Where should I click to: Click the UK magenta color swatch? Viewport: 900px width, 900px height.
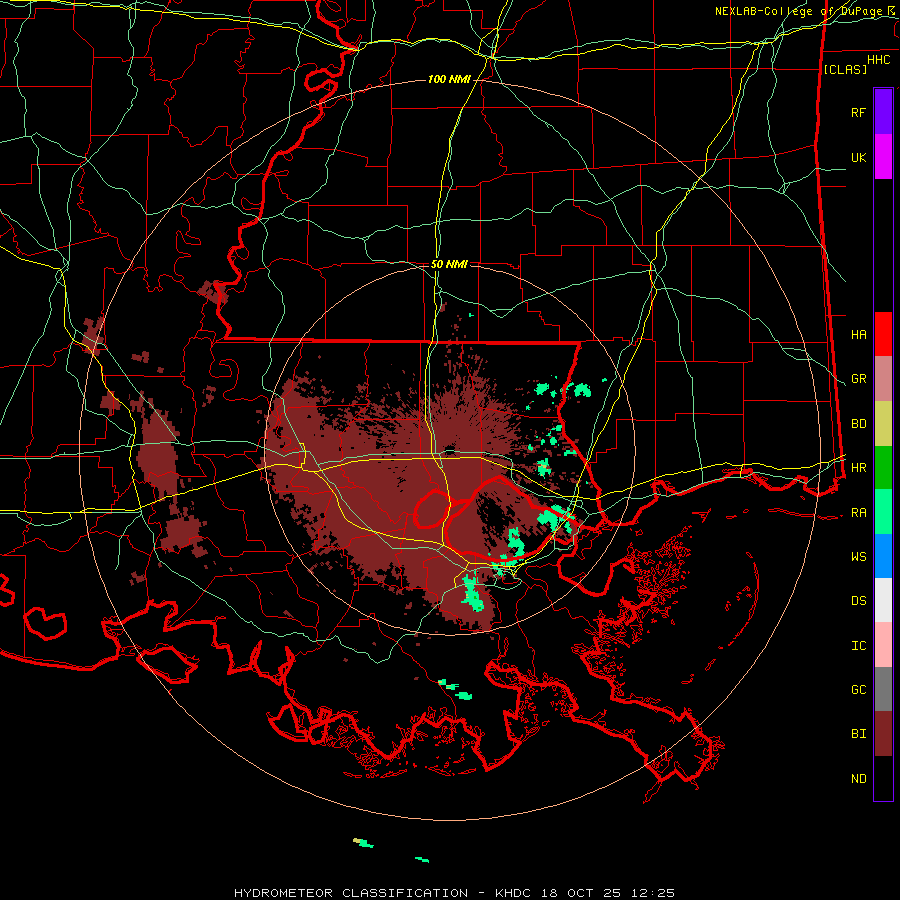click(x=883, y=157)
